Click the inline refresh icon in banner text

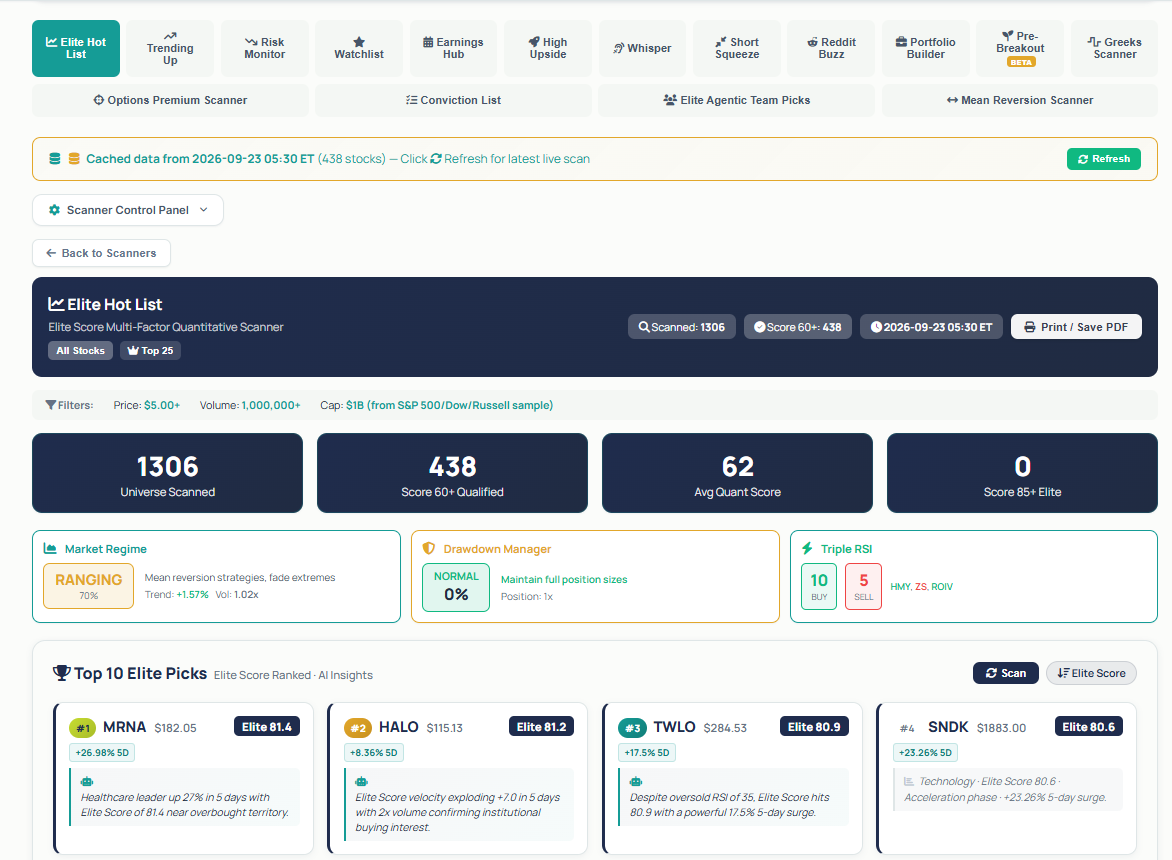436,158
